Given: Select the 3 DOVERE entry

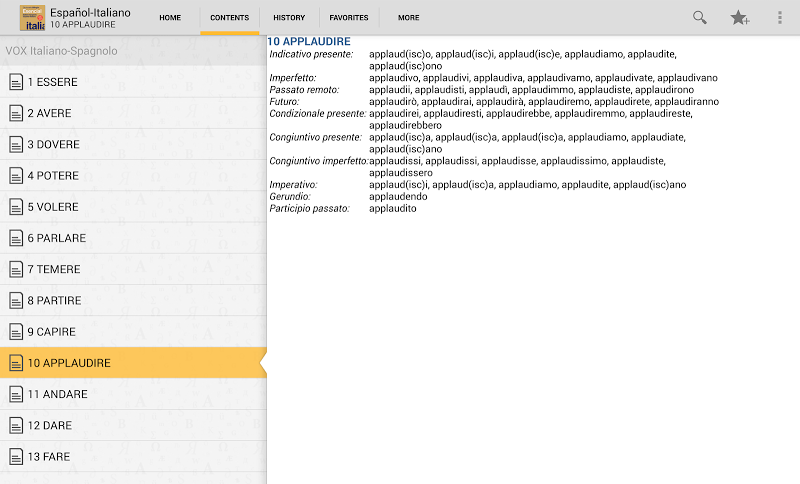Looking at the screenshot, I should (133, 144).
